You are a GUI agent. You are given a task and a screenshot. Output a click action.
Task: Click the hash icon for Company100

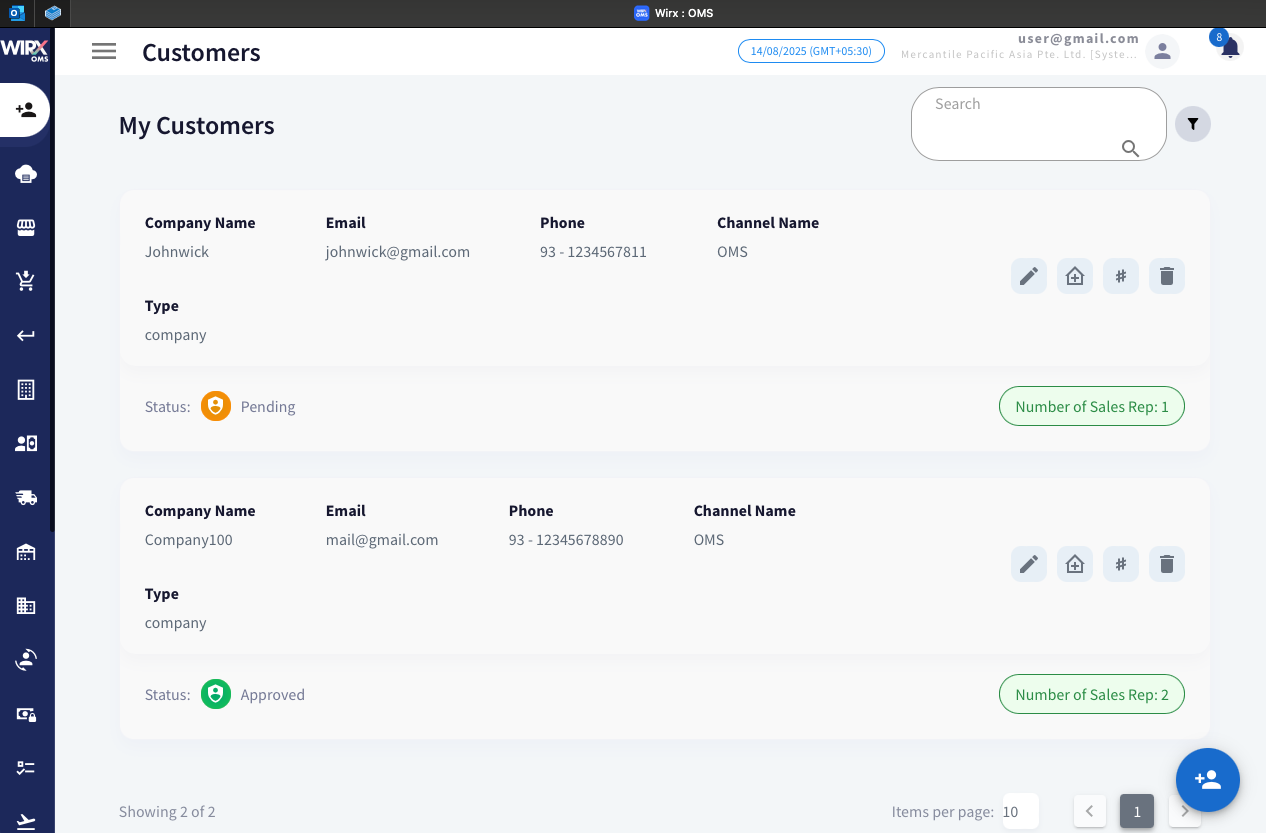(x=1120, y=564)
